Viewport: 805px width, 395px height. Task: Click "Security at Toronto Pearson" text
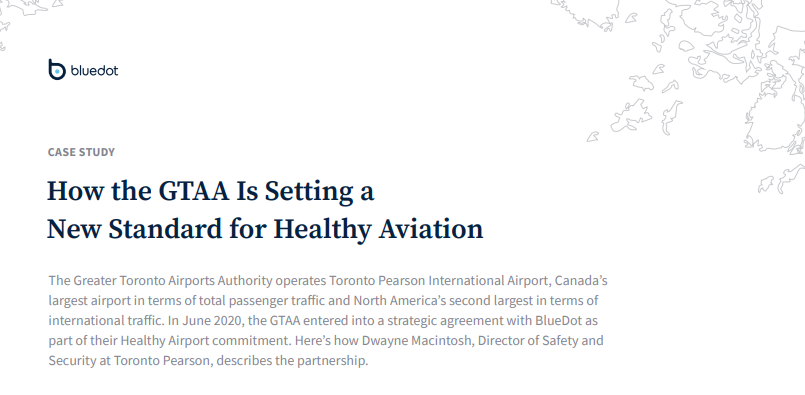coord(130,361)
